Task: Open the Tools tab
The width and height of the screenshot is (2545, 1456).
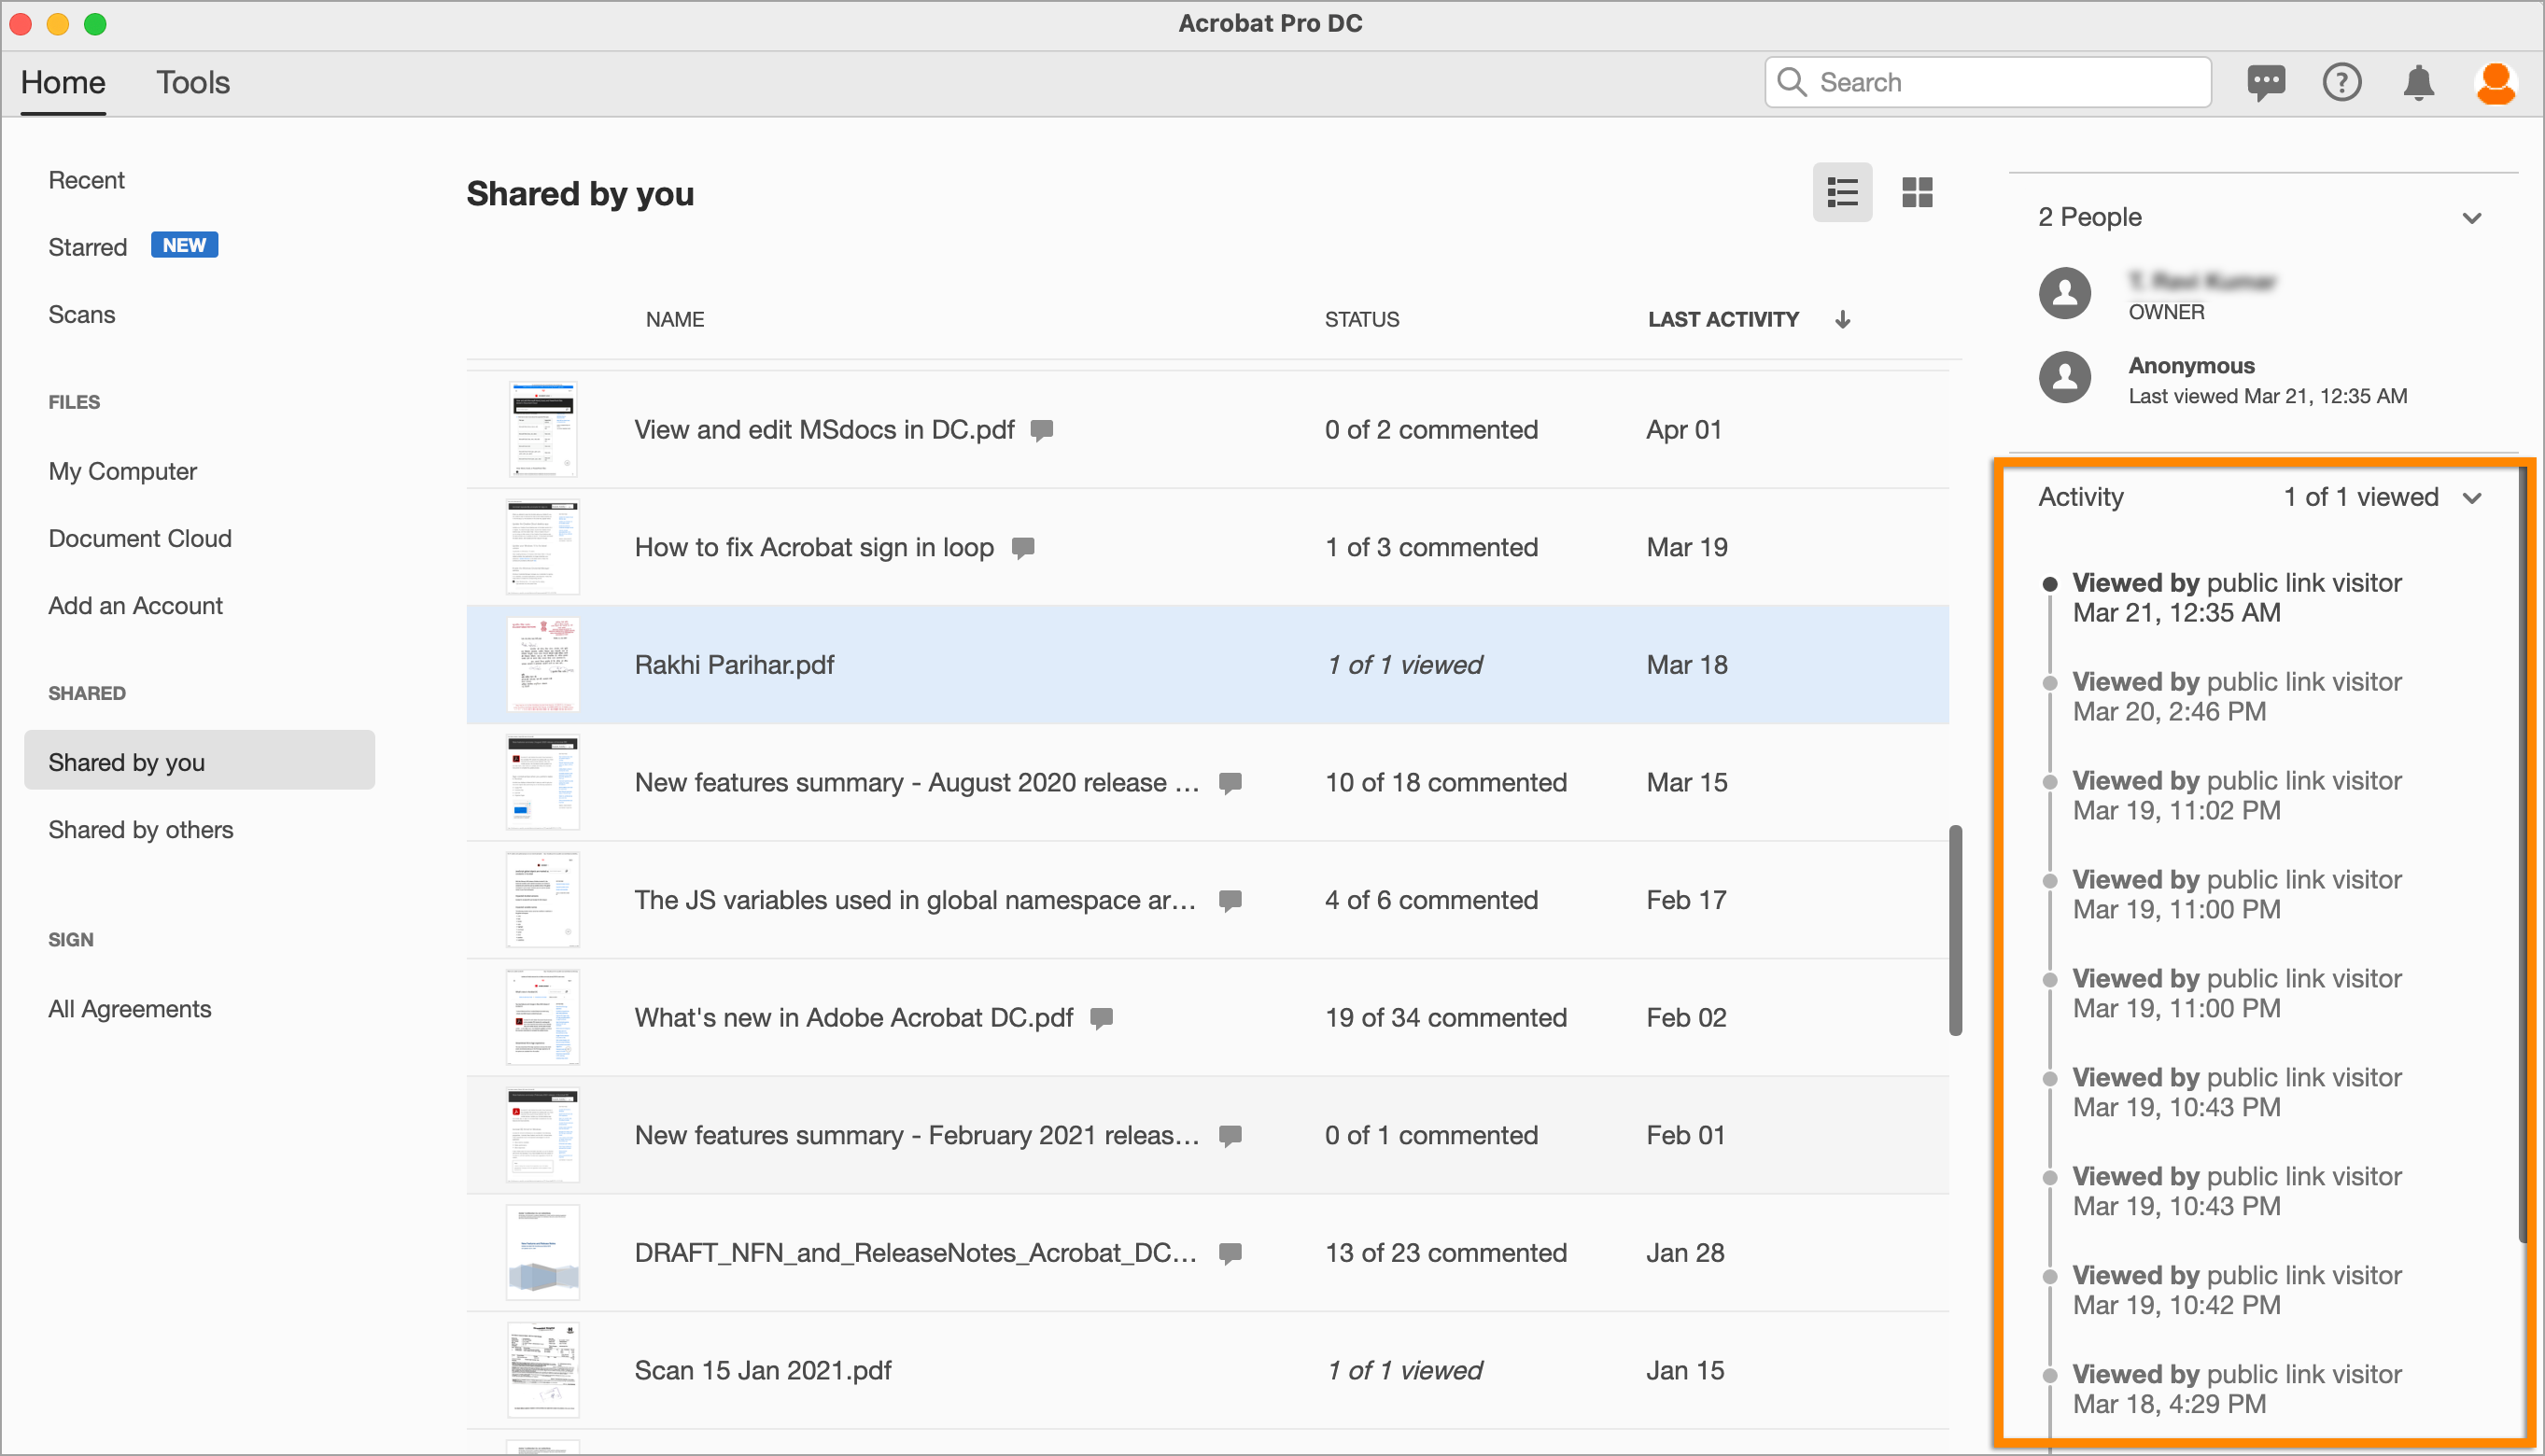Action: (192, 82)
